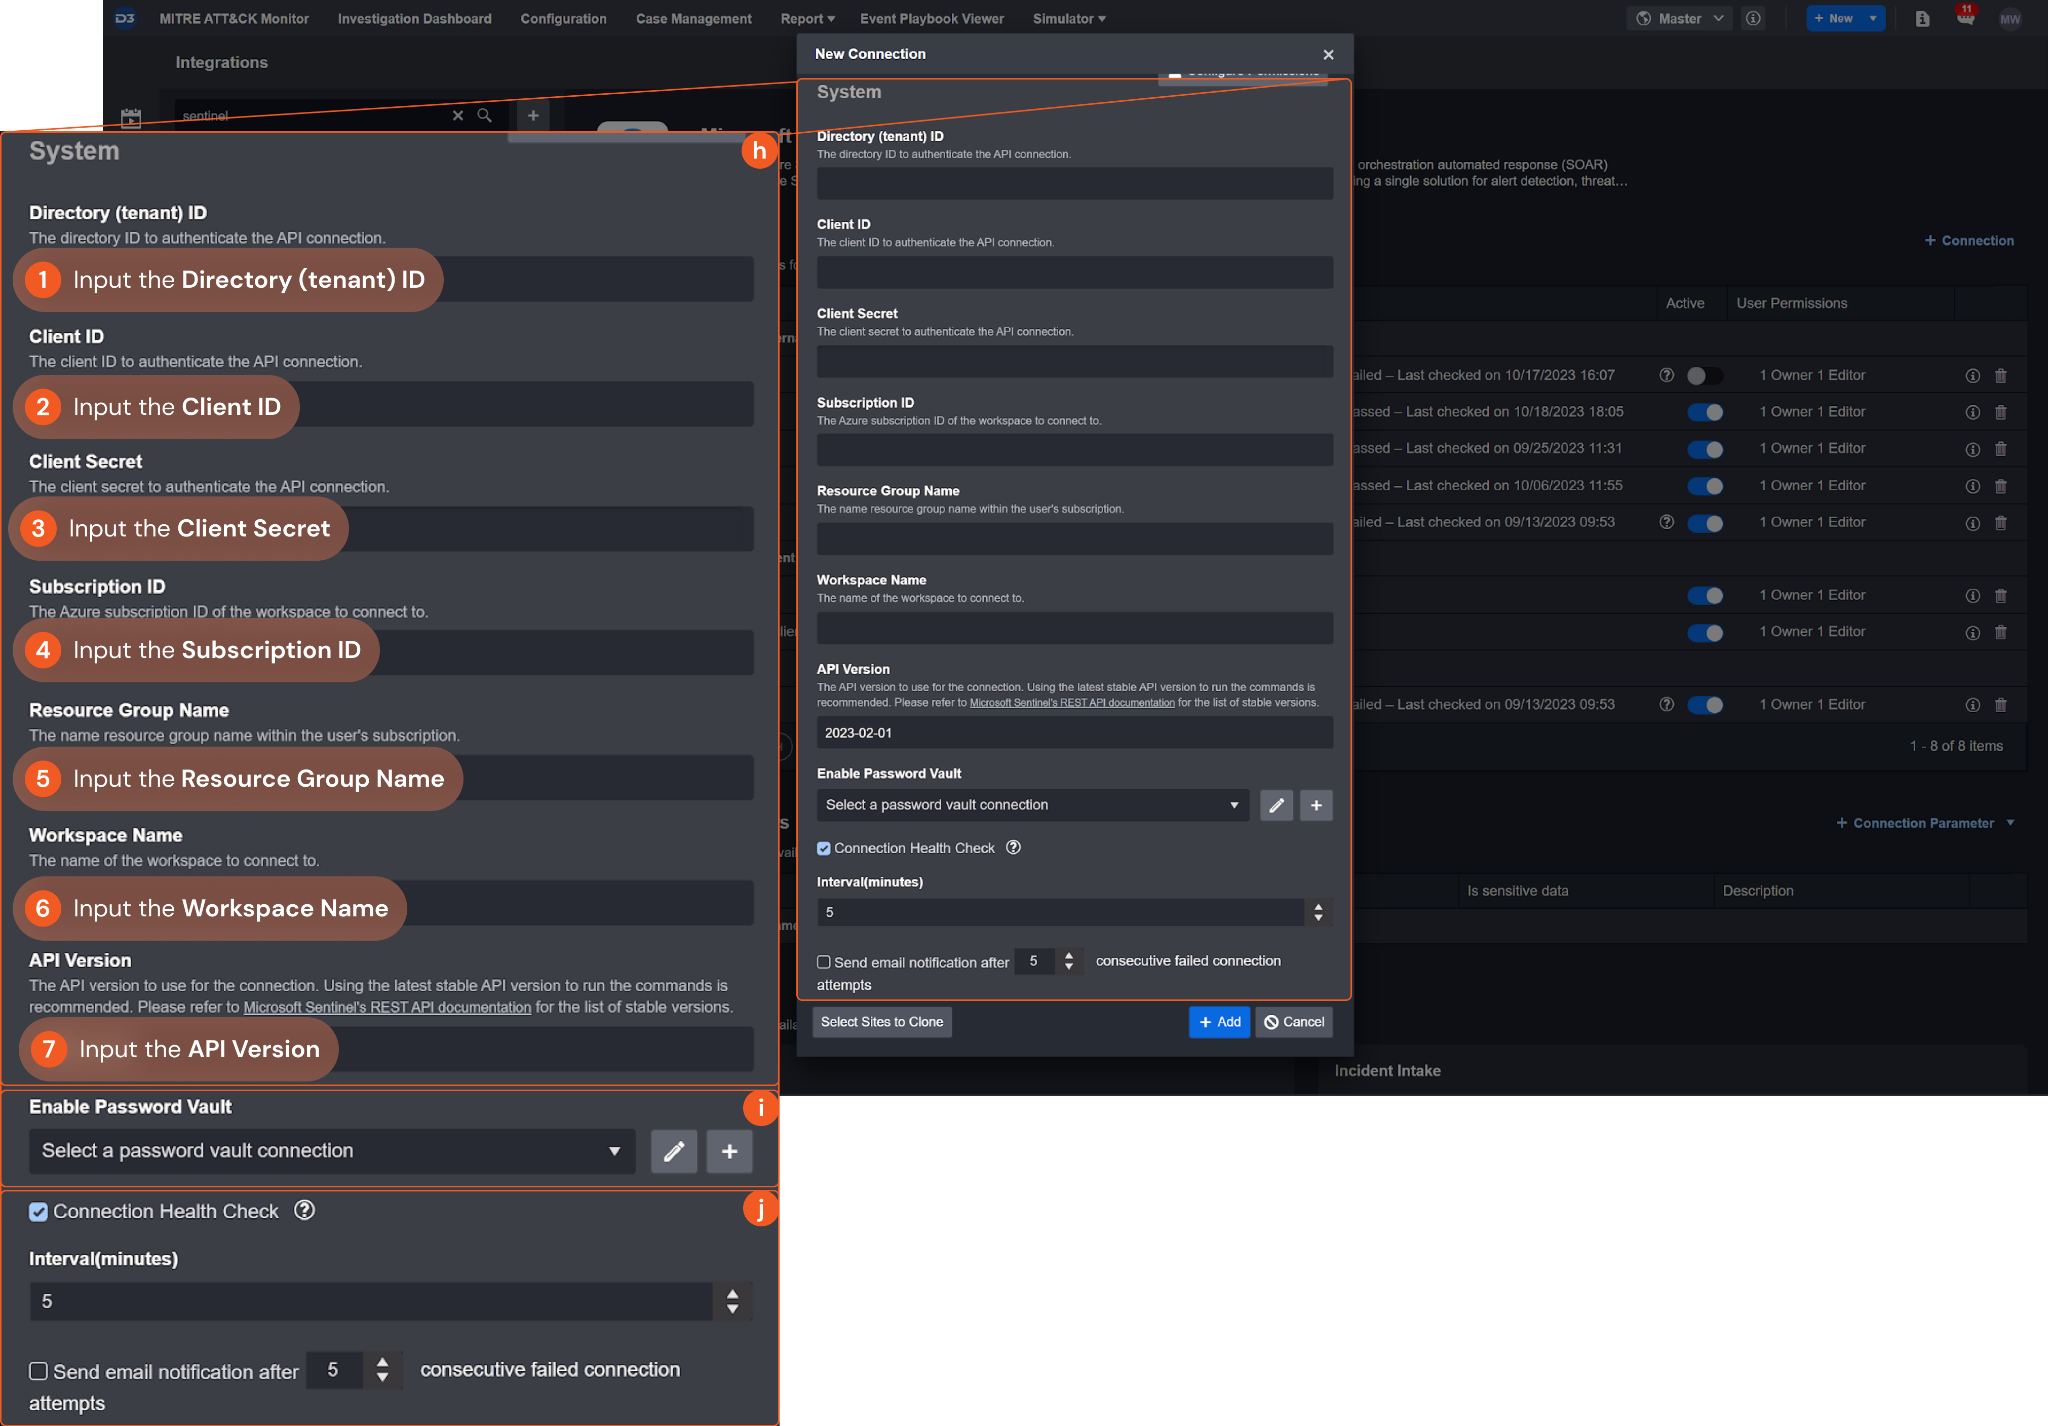Click the plus icon next to password vault dropdown

[x=1316, y=805]
